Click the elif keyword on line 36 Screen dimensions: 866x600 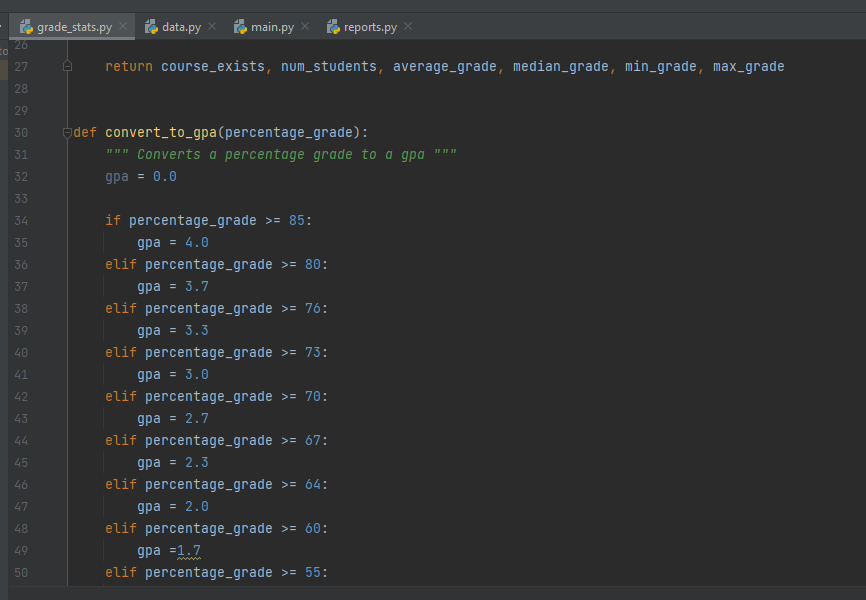[x=120, y=265]
